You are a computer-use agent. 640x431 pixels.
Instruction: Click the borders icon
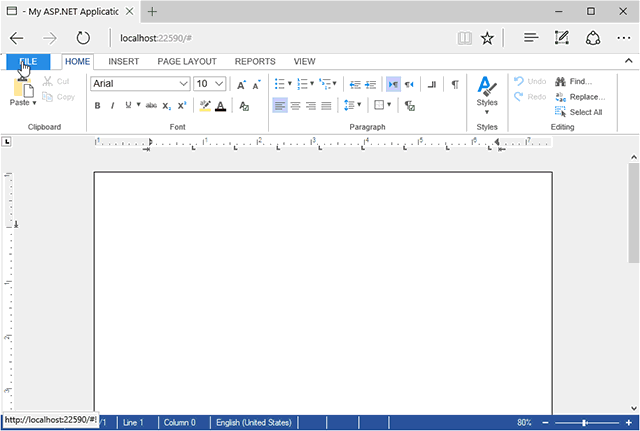[379, 105]
